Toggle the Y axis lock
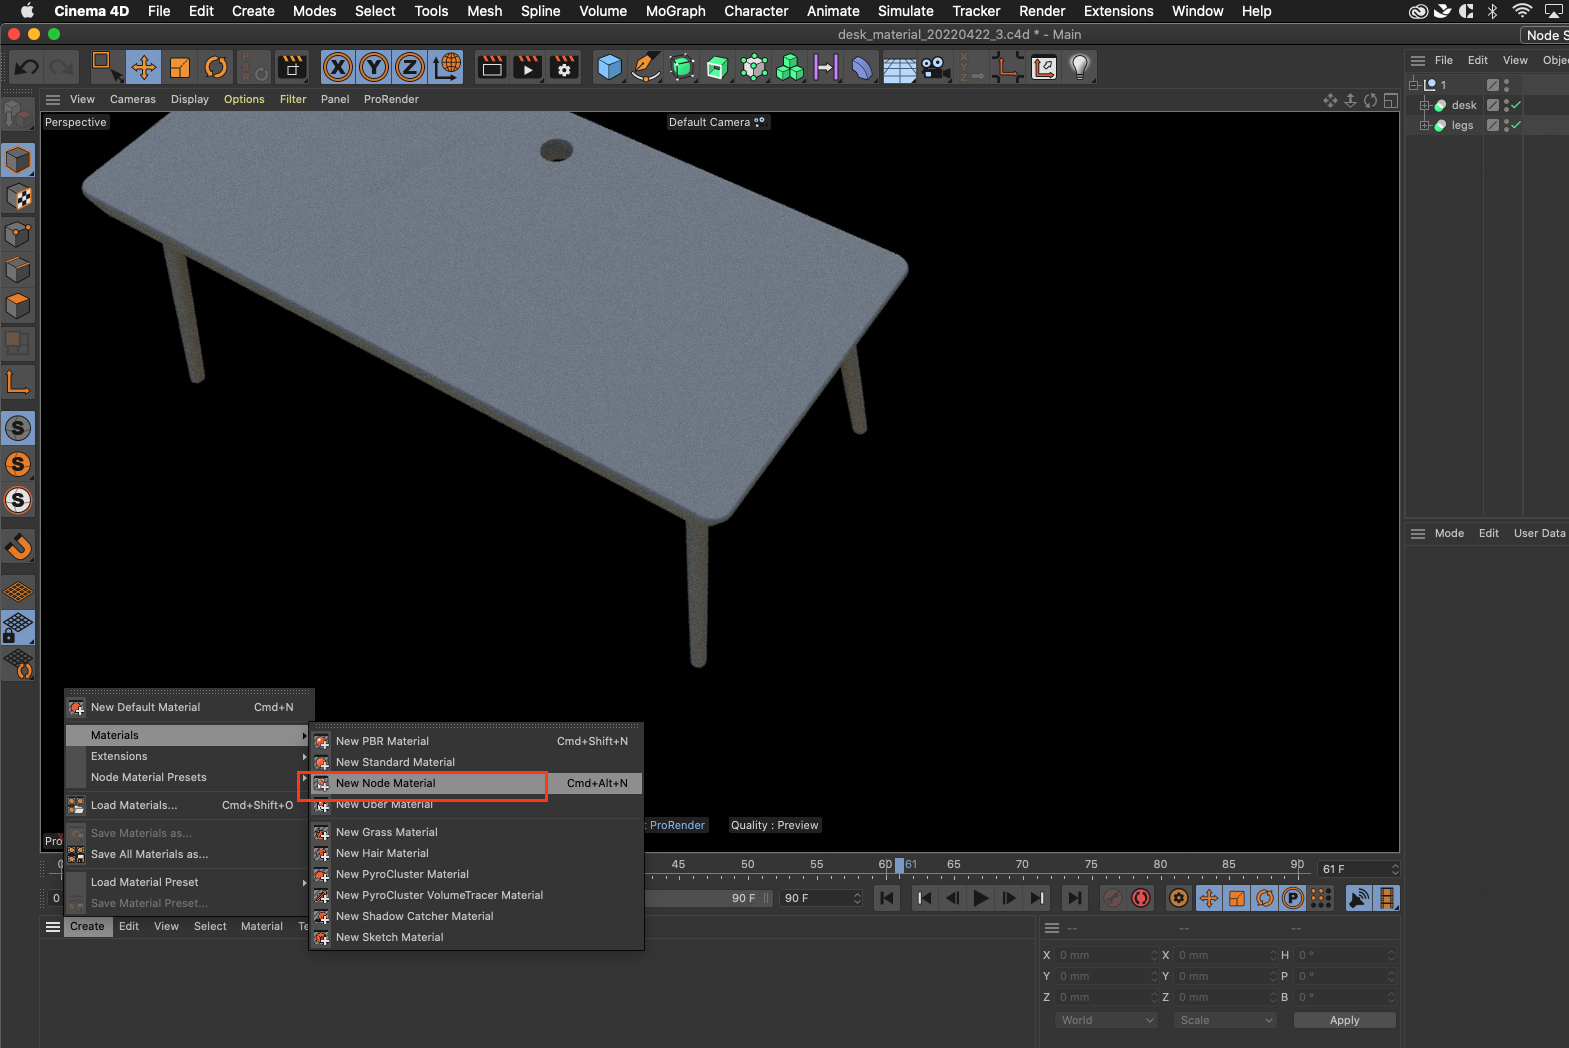Screen dimensions: 1569x1048 (x=374, y=67)
